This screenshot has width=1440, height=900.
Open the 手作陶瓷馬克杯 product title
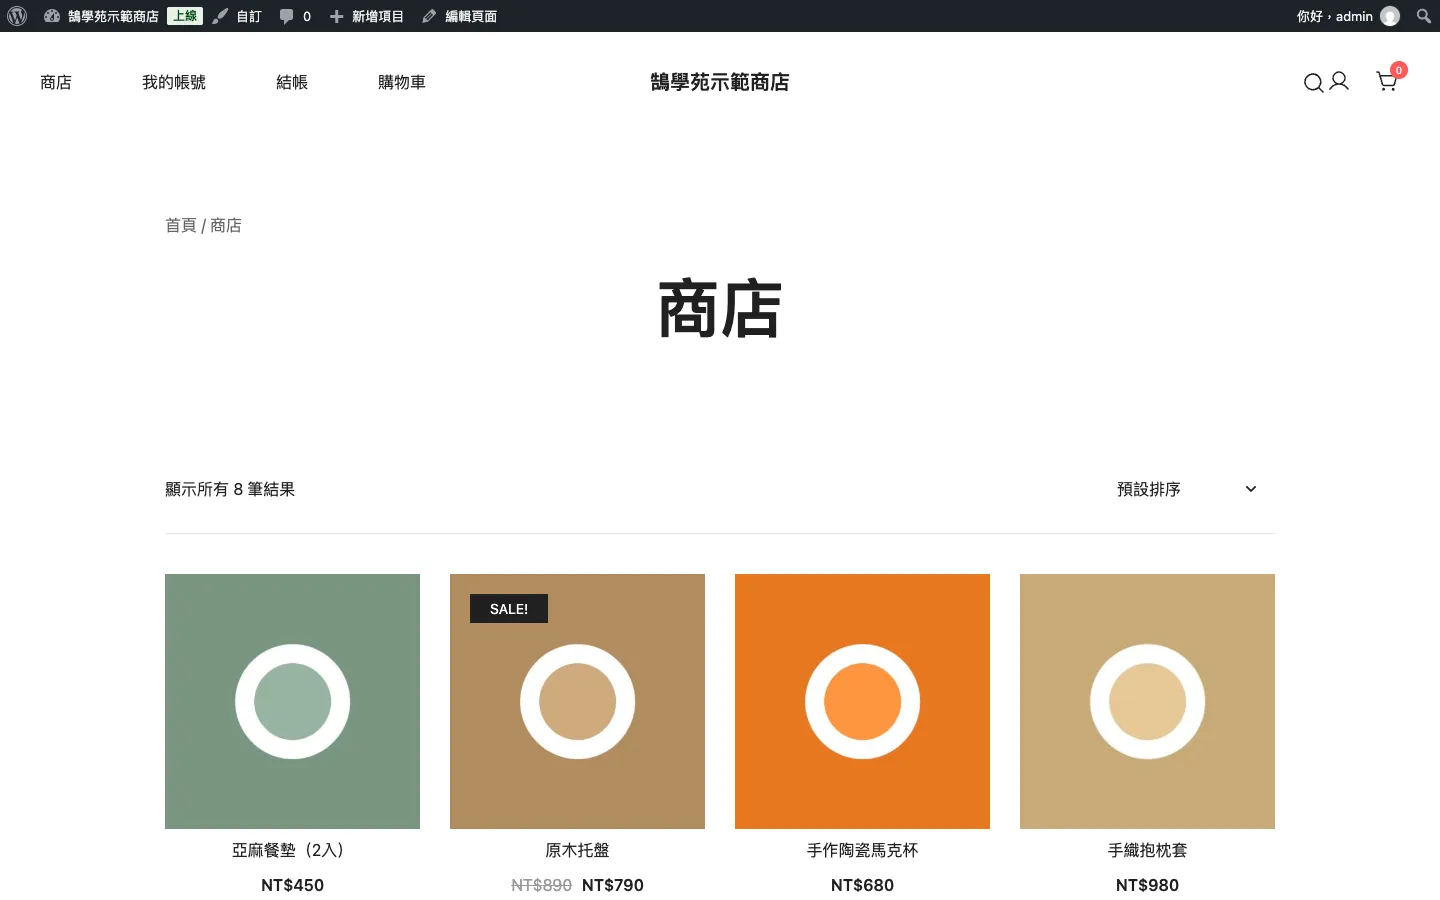[x=862, y=850]
